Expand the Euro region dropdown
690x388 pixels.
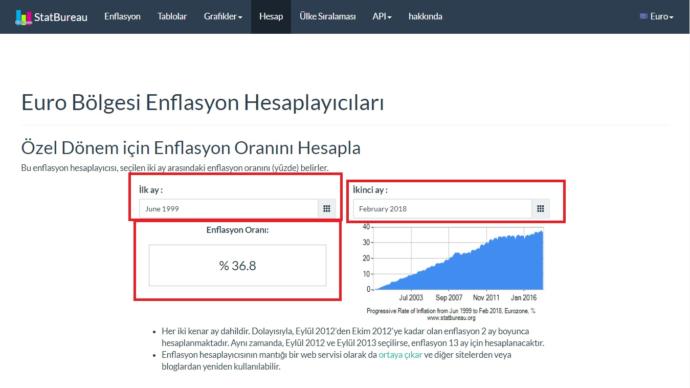[x=661, y=16]
